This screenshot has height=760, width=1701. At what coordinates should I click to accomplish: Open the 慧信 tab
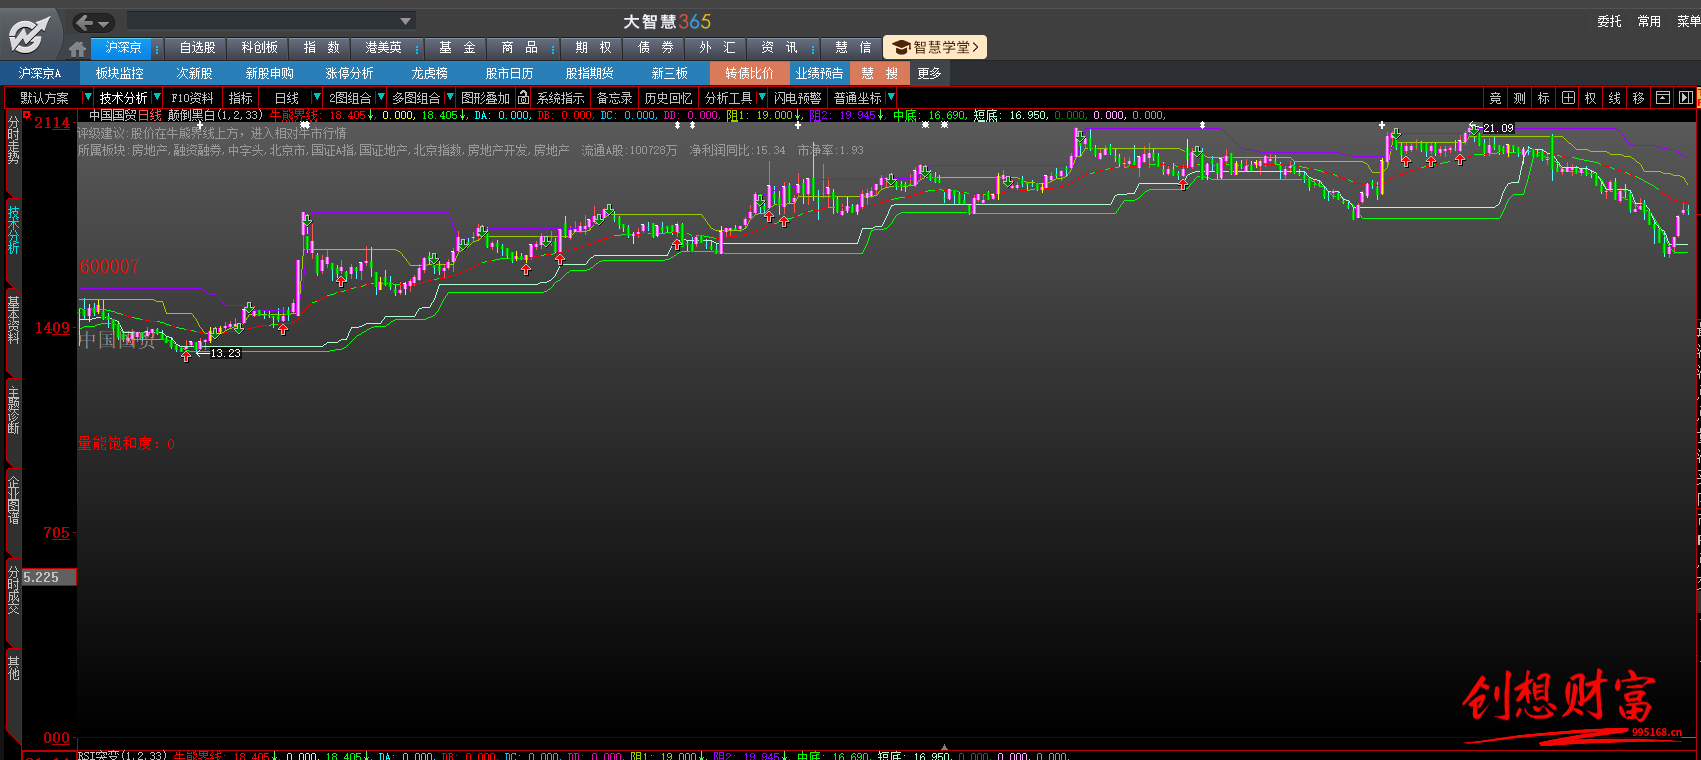coord(853,48)
